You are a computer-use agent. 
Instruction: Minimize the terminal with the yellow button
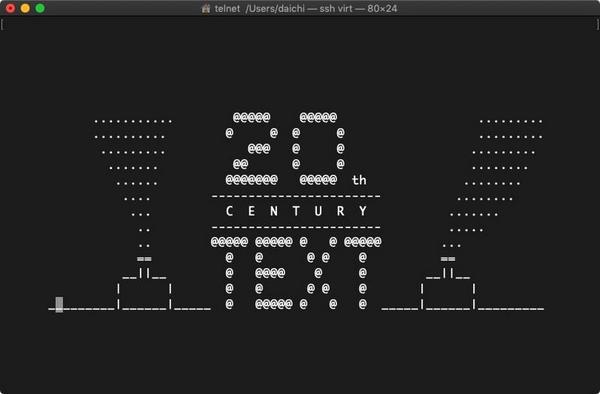25,8
